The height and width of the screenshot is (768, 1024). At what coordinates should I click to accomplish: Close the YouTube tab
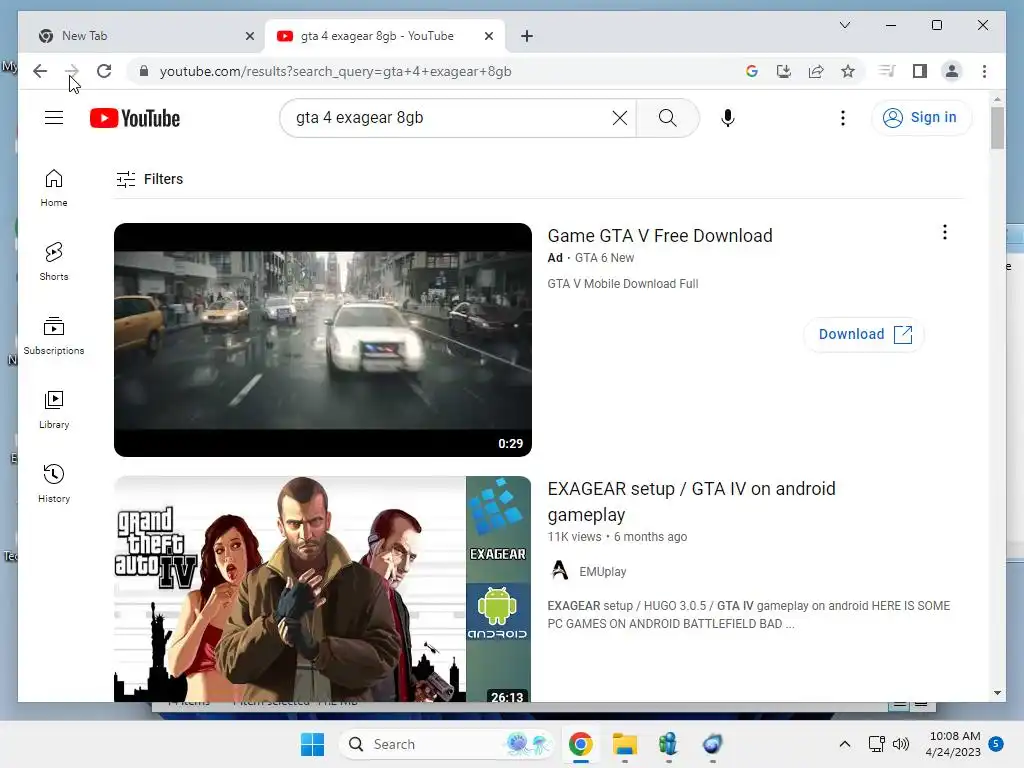coord(488,36)
